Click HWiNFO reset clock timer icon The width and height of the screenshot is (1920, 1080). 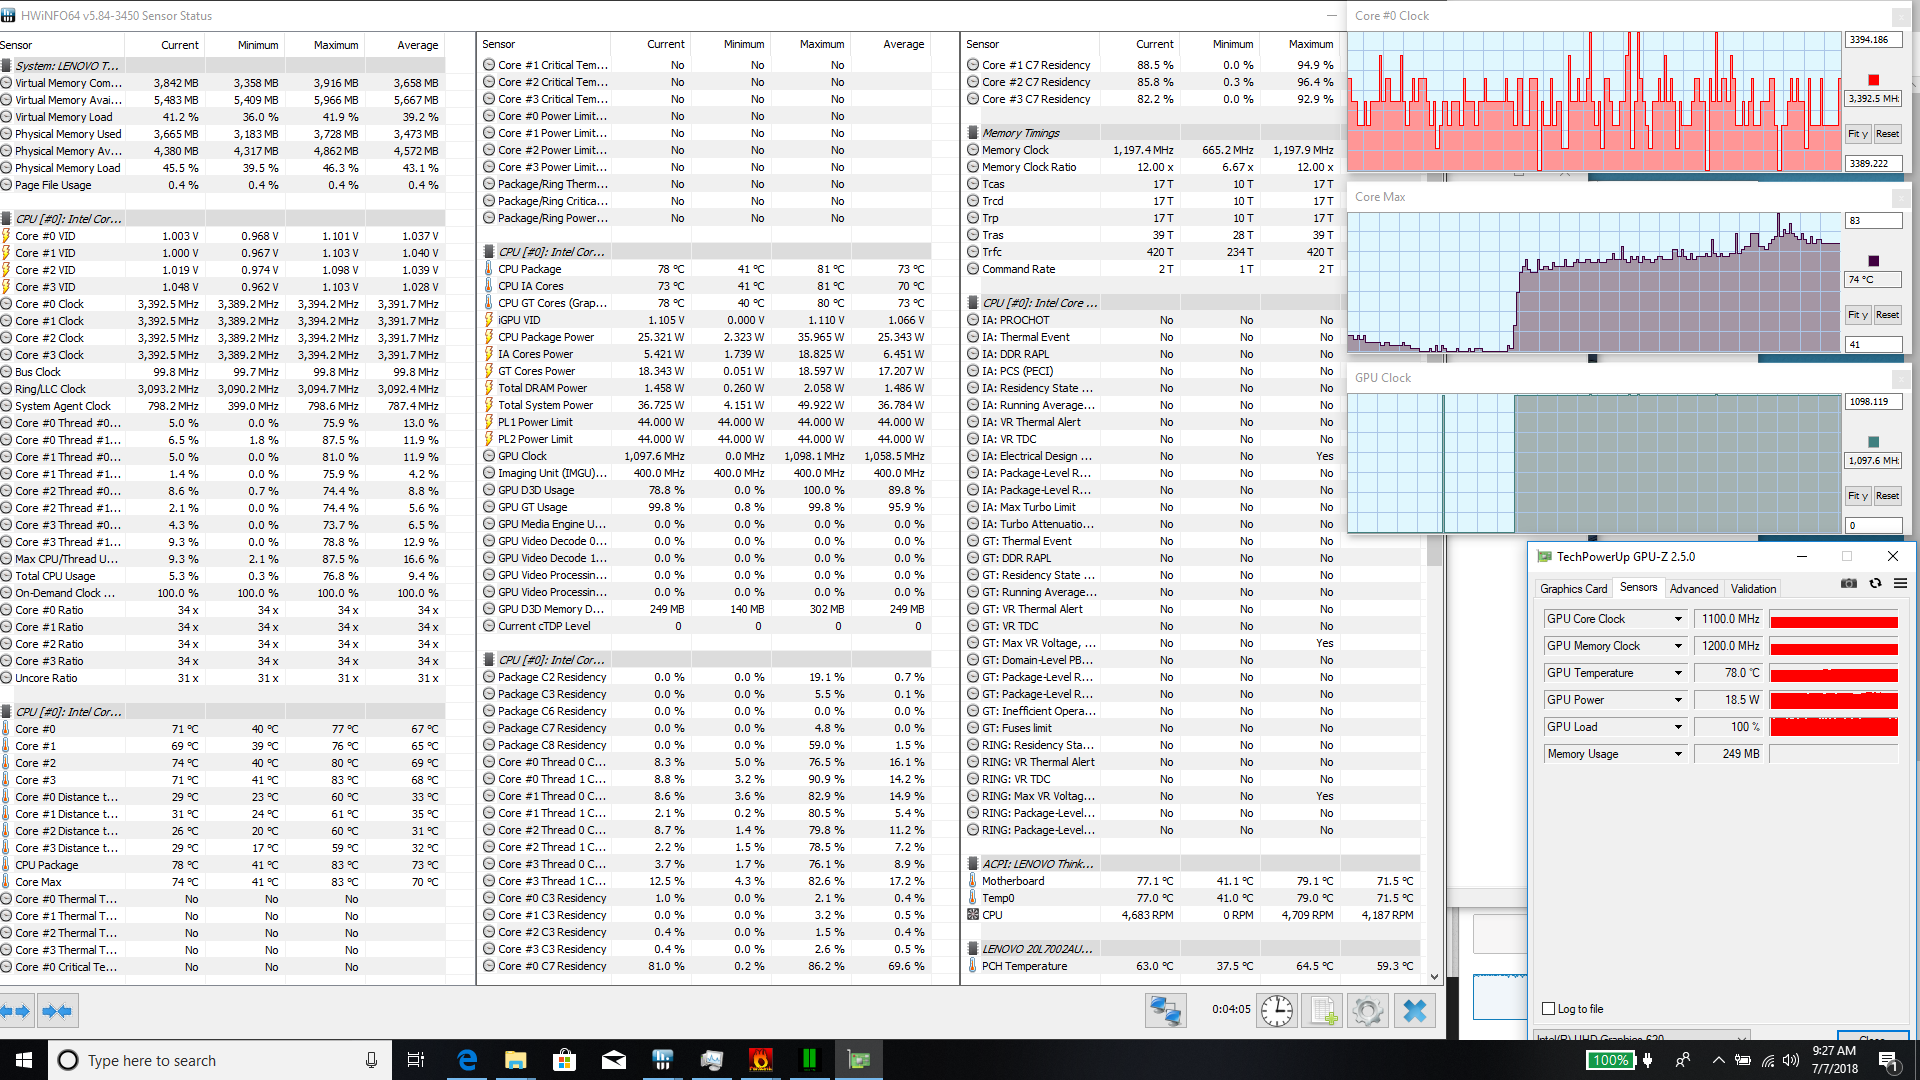click(1277, 1011)
